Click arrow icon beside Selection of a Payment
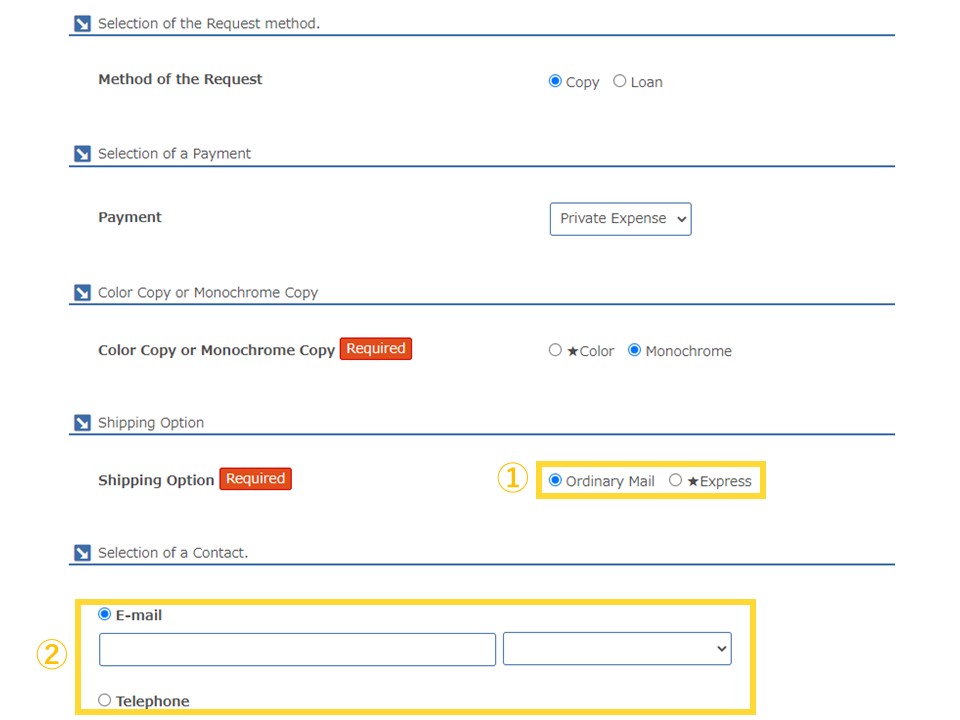This screenshot has height=720, width=960. (x=82, y=154)
